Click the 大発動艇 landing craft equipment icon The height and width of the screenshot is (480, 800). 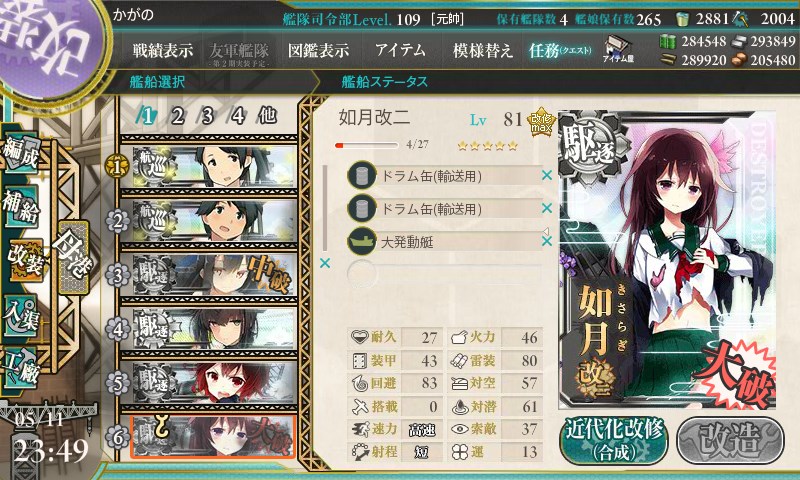point(362,241)
